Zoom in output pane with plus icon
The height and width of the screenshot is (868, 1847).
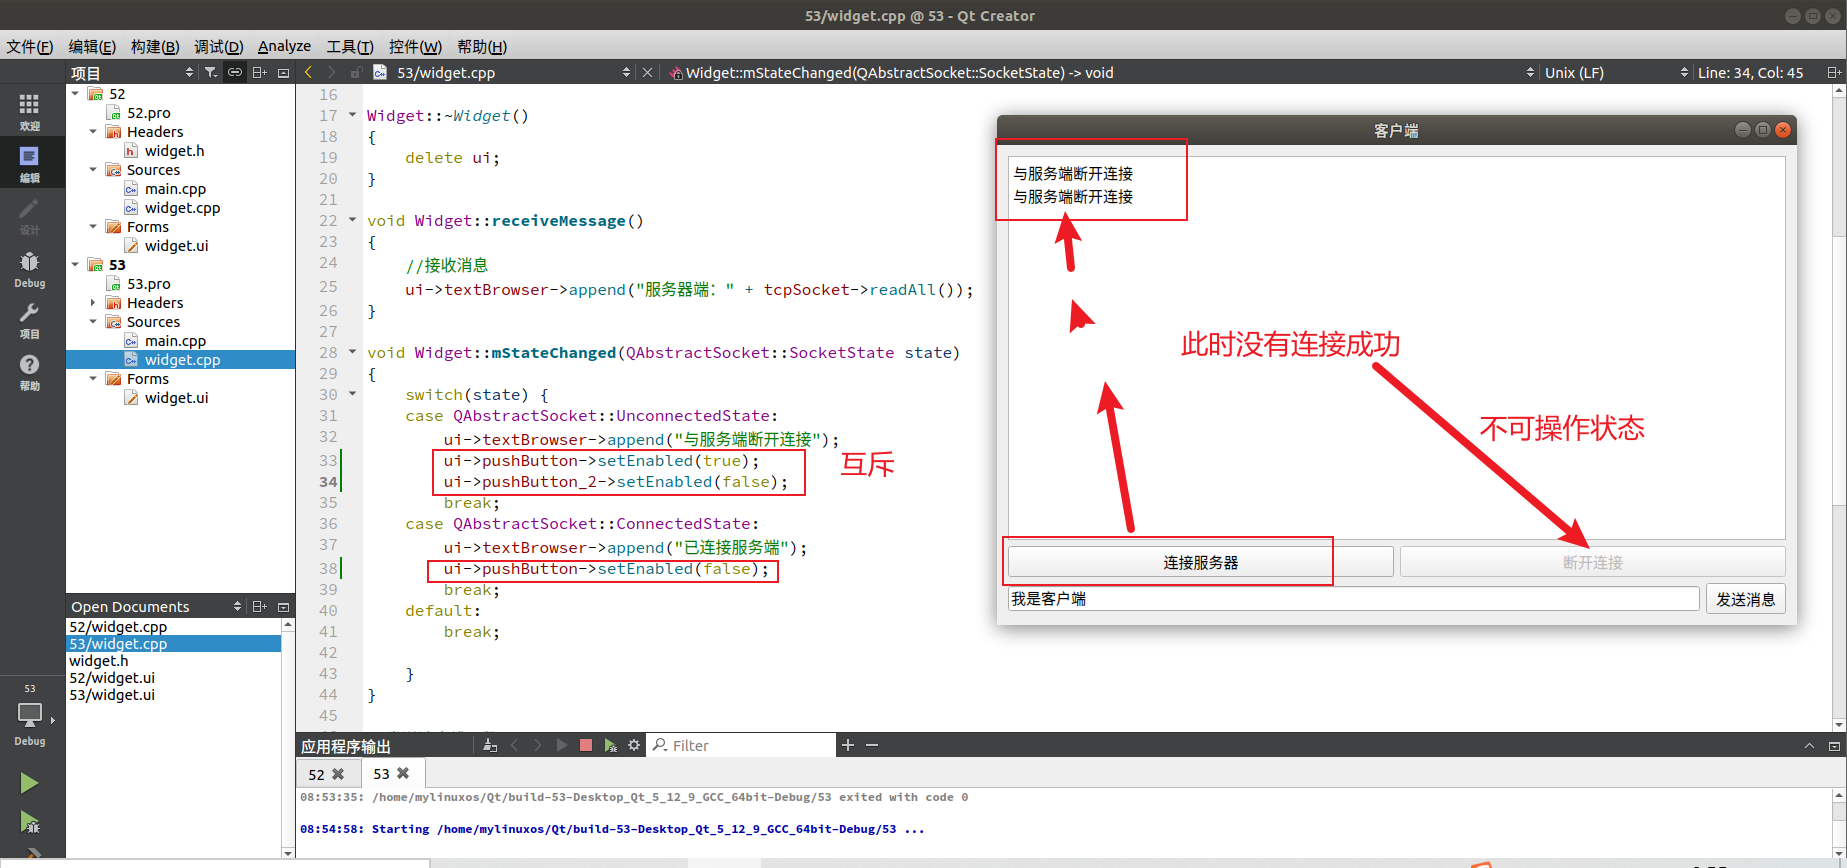pyautogui.click(x=848, y=745)
